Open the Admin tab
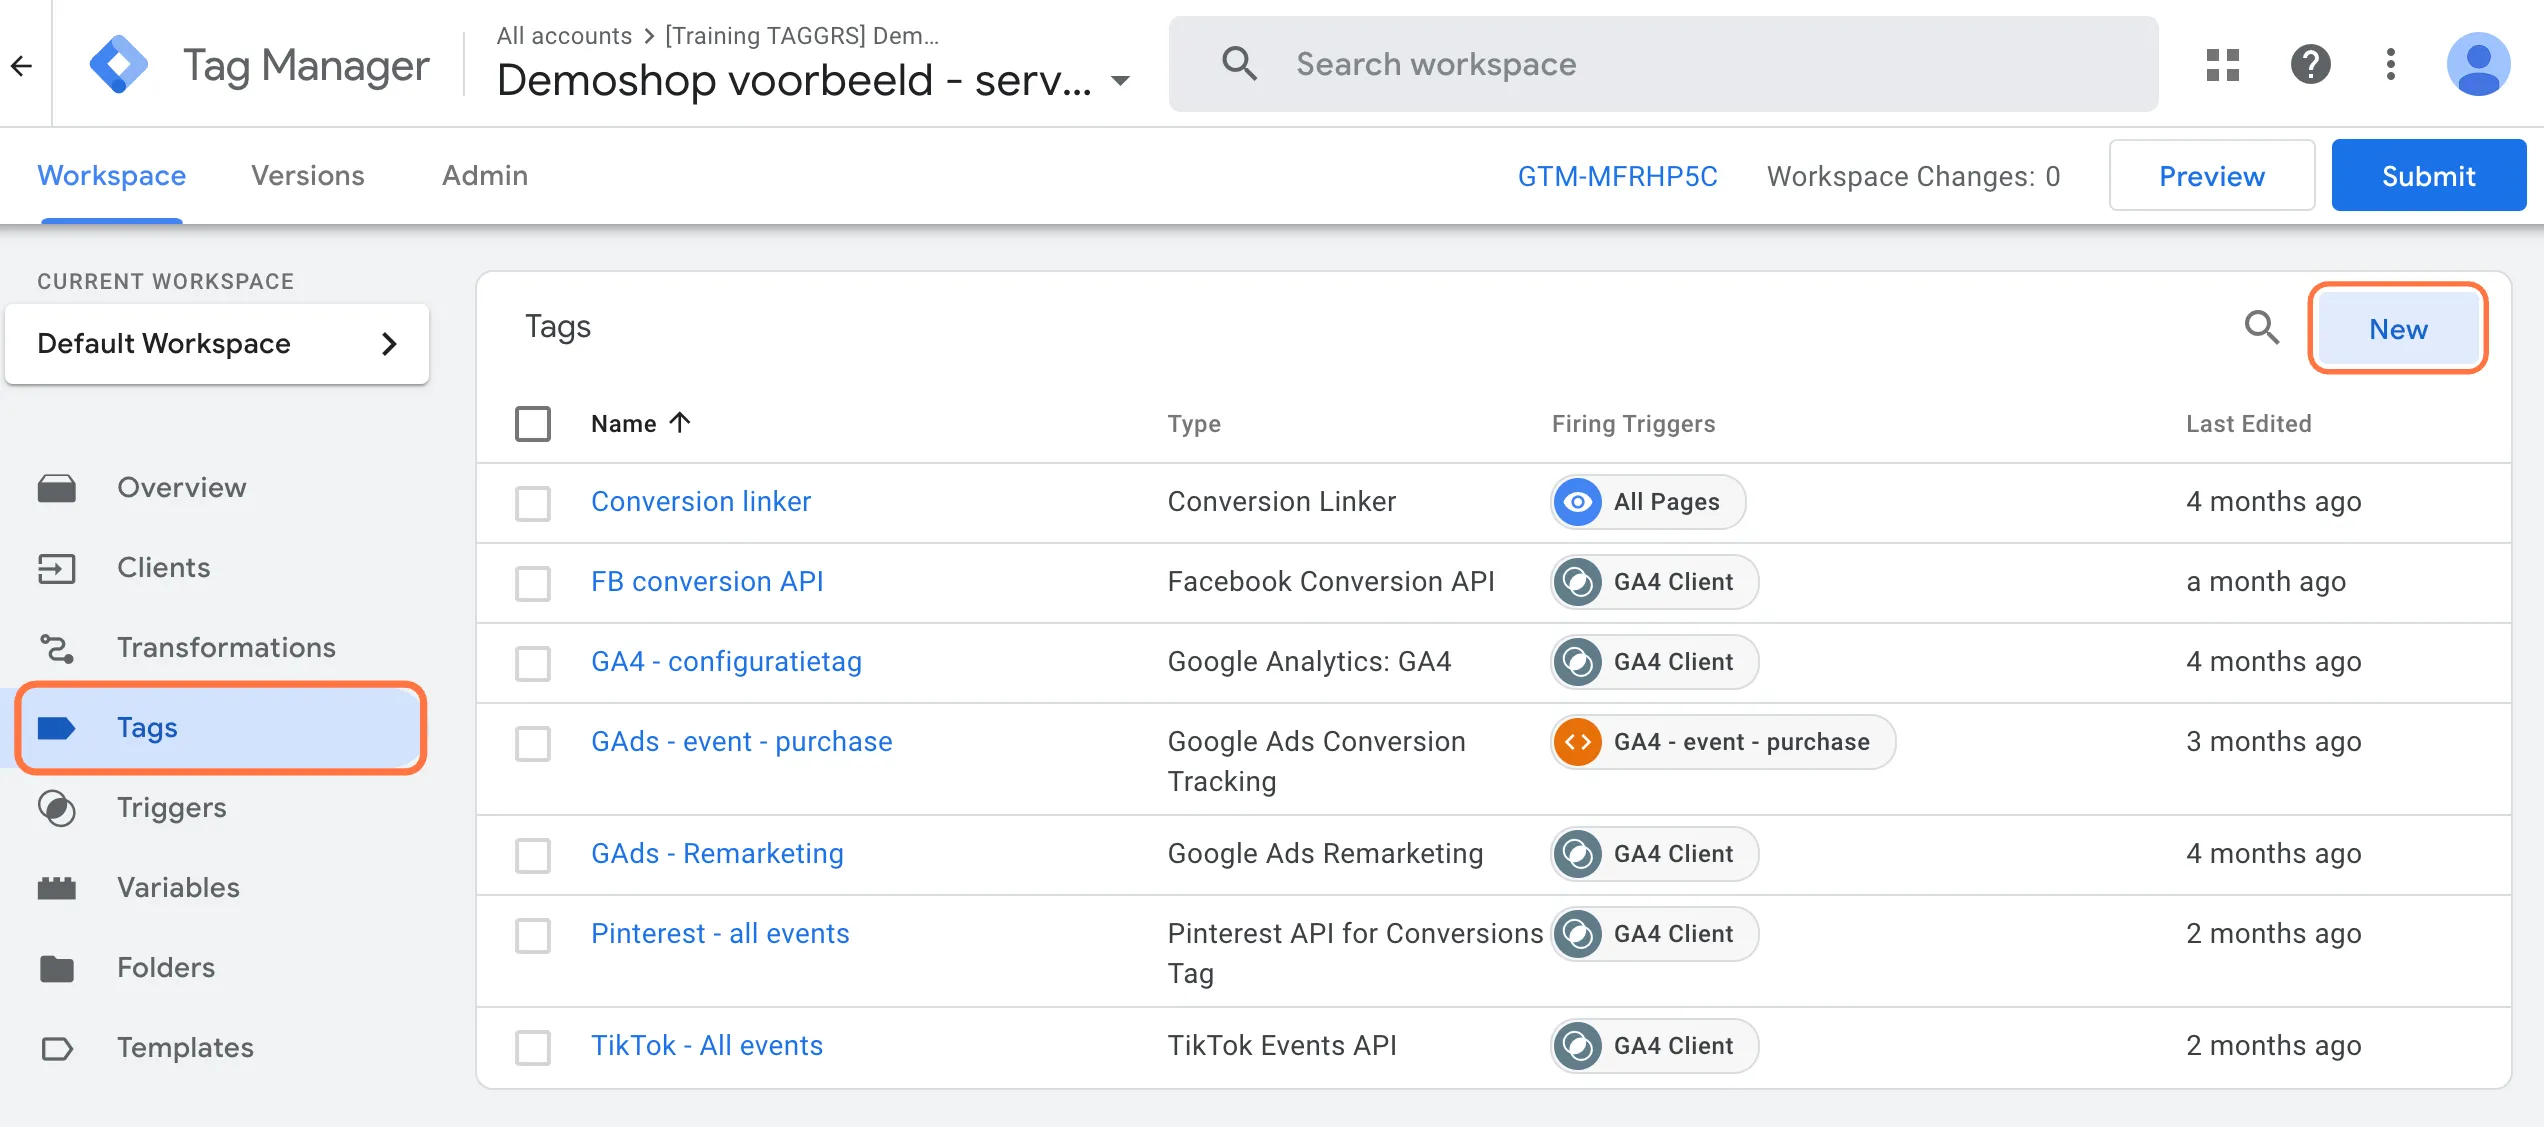 [x=483, y=174]
